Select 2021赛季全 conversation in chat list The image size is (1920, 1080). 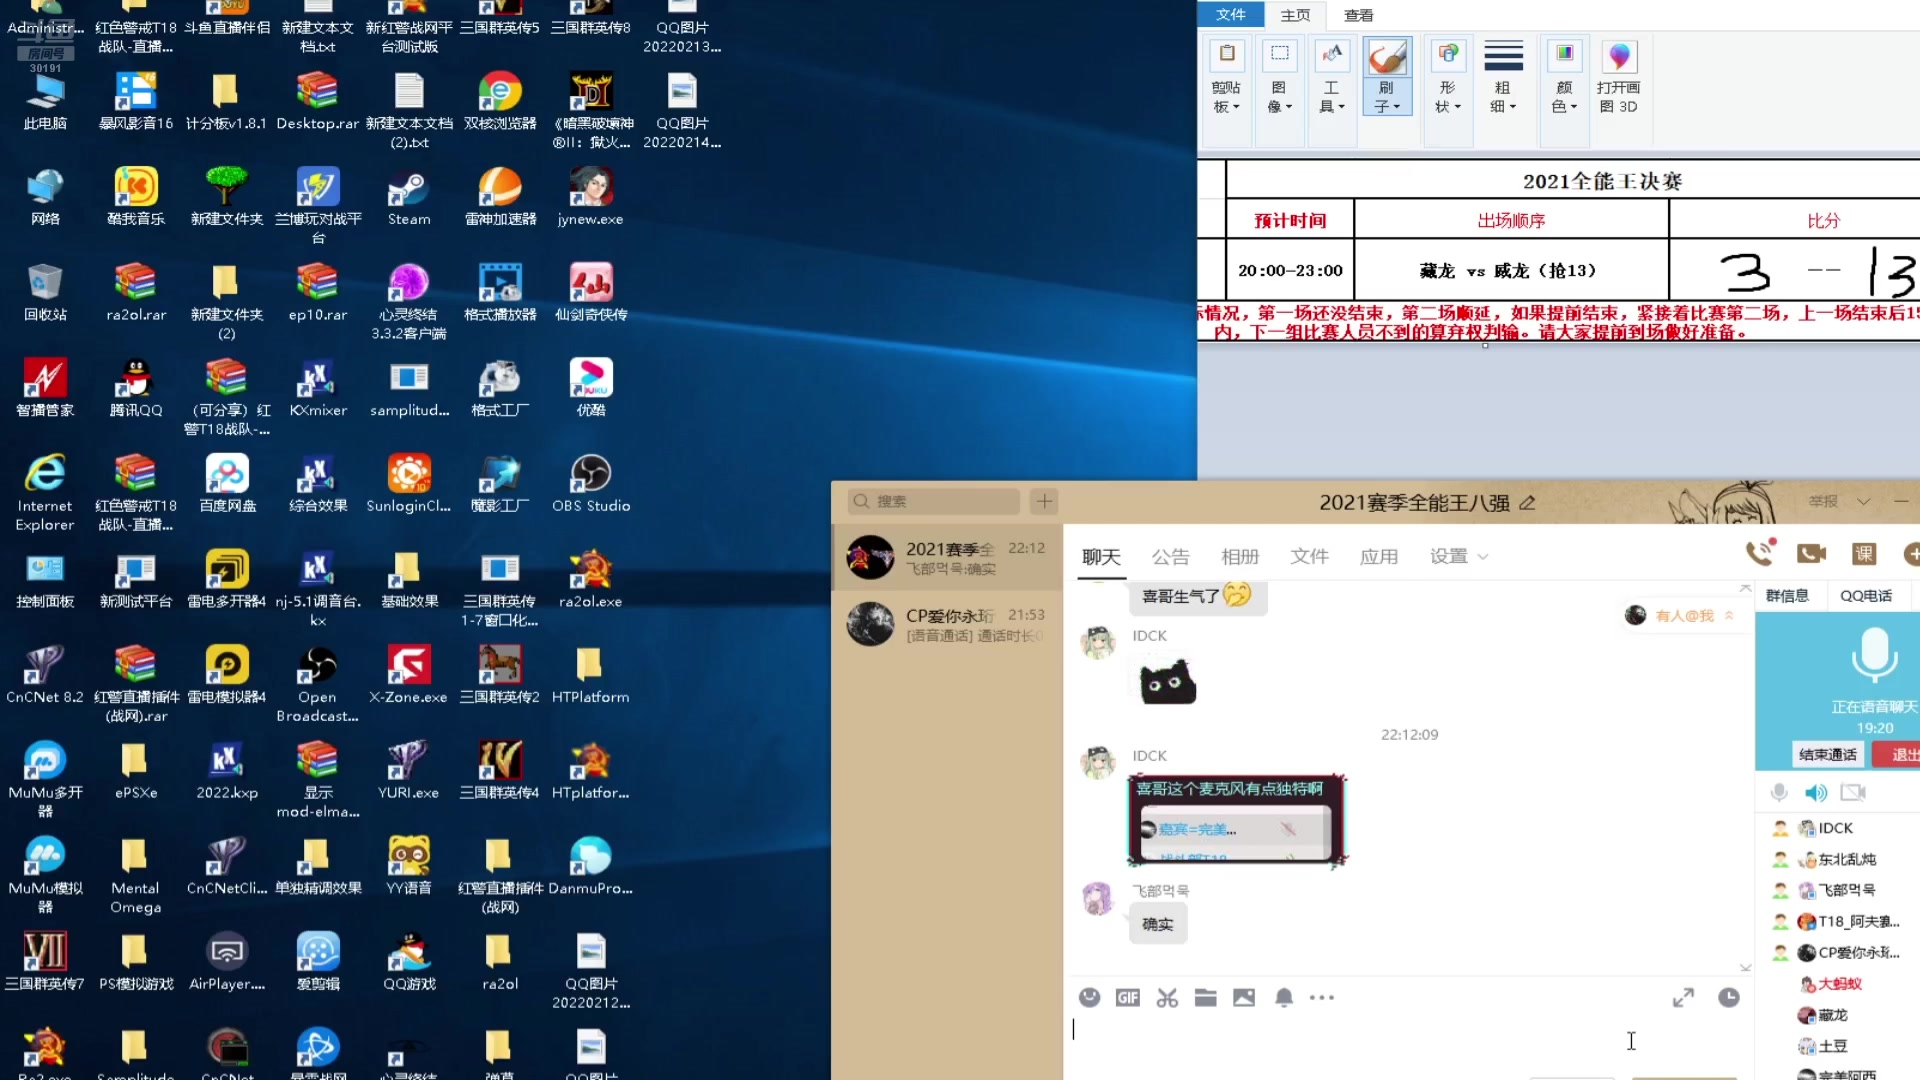pos(947,558)
